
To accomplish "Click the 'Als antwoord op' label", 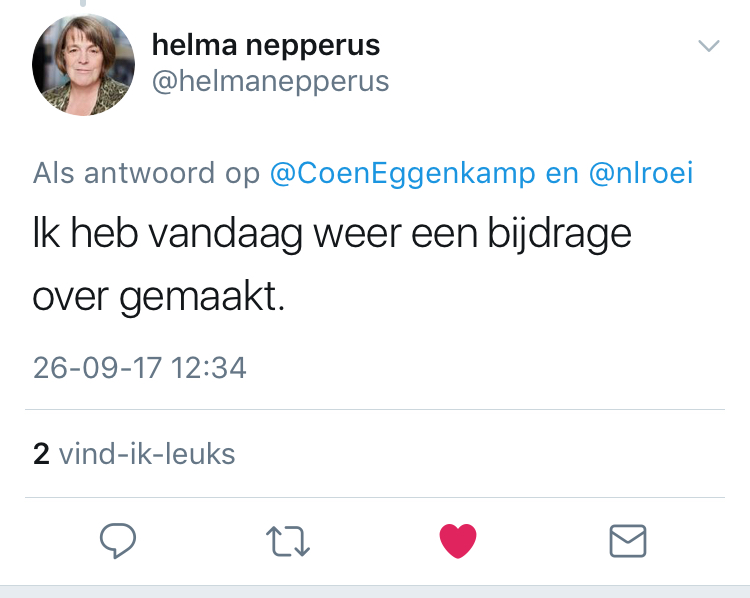I will click(147, 173).
